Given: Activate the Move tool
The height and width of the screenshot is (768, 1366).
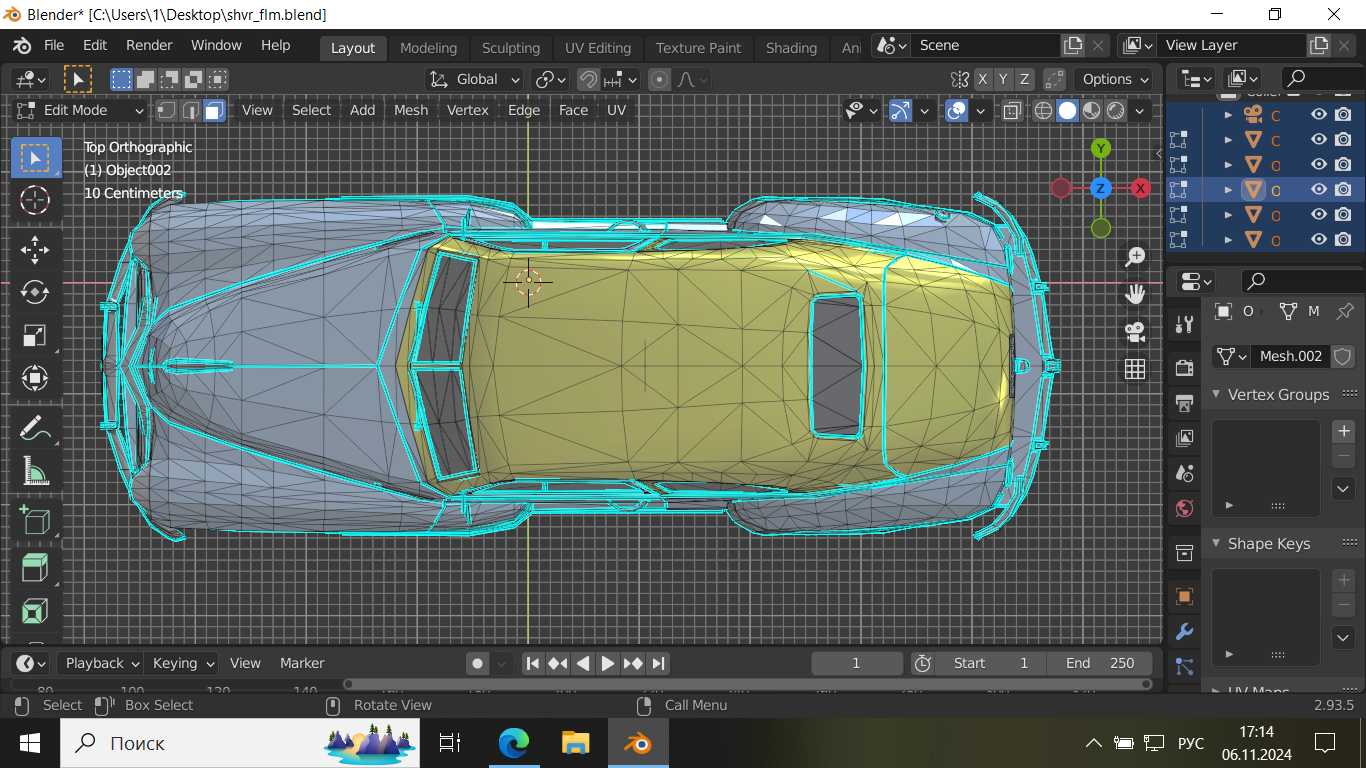Looking at the screenshot, I should pyautogui.click(x=35, y=248).
